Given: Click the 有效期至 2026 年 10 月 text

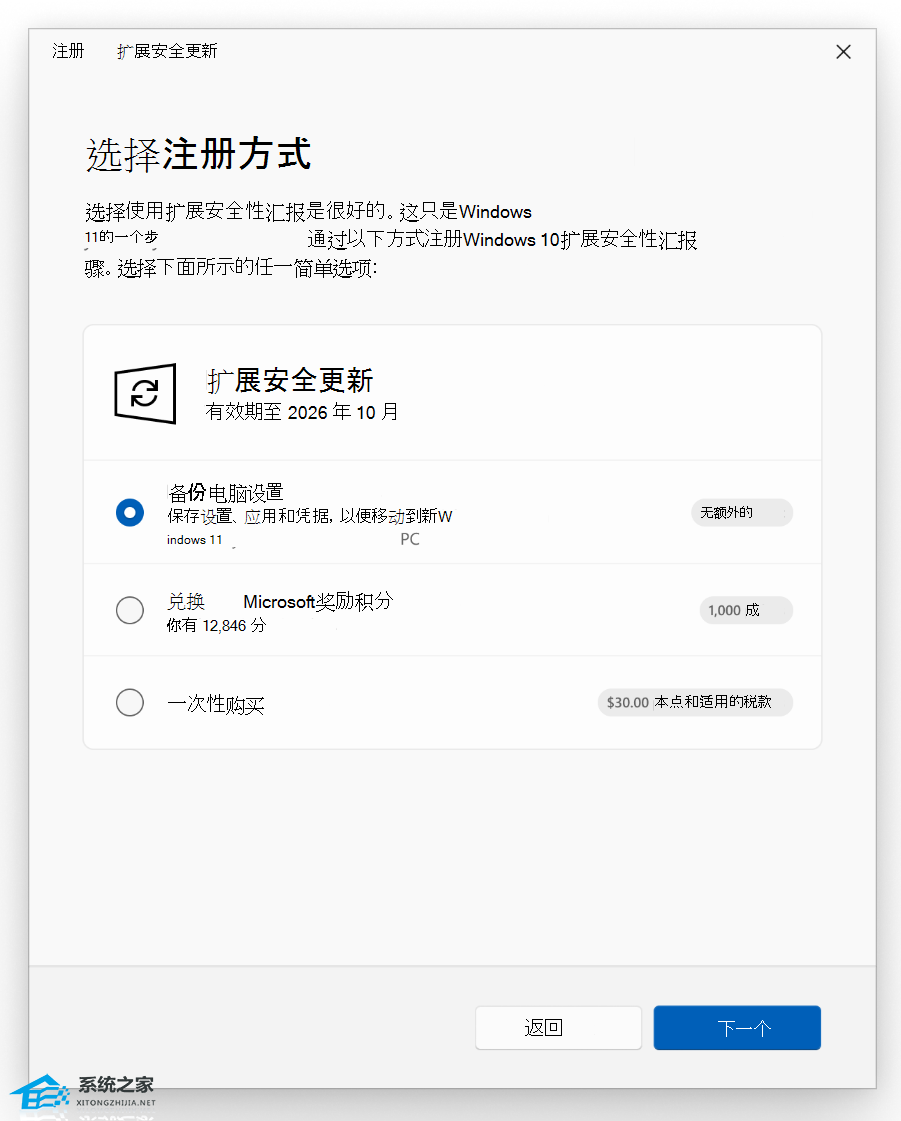Looking at the screenshot, I should pyautogui.click(x=302, y=413).
